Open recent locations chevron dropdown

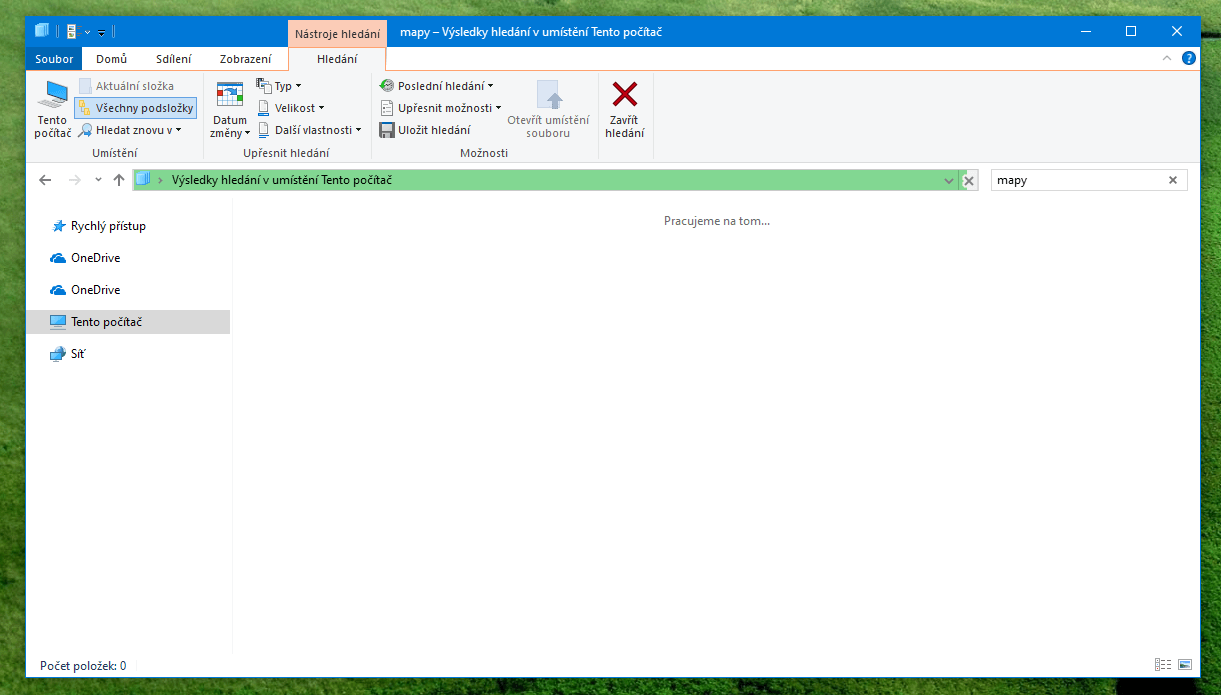click(98, 180)
